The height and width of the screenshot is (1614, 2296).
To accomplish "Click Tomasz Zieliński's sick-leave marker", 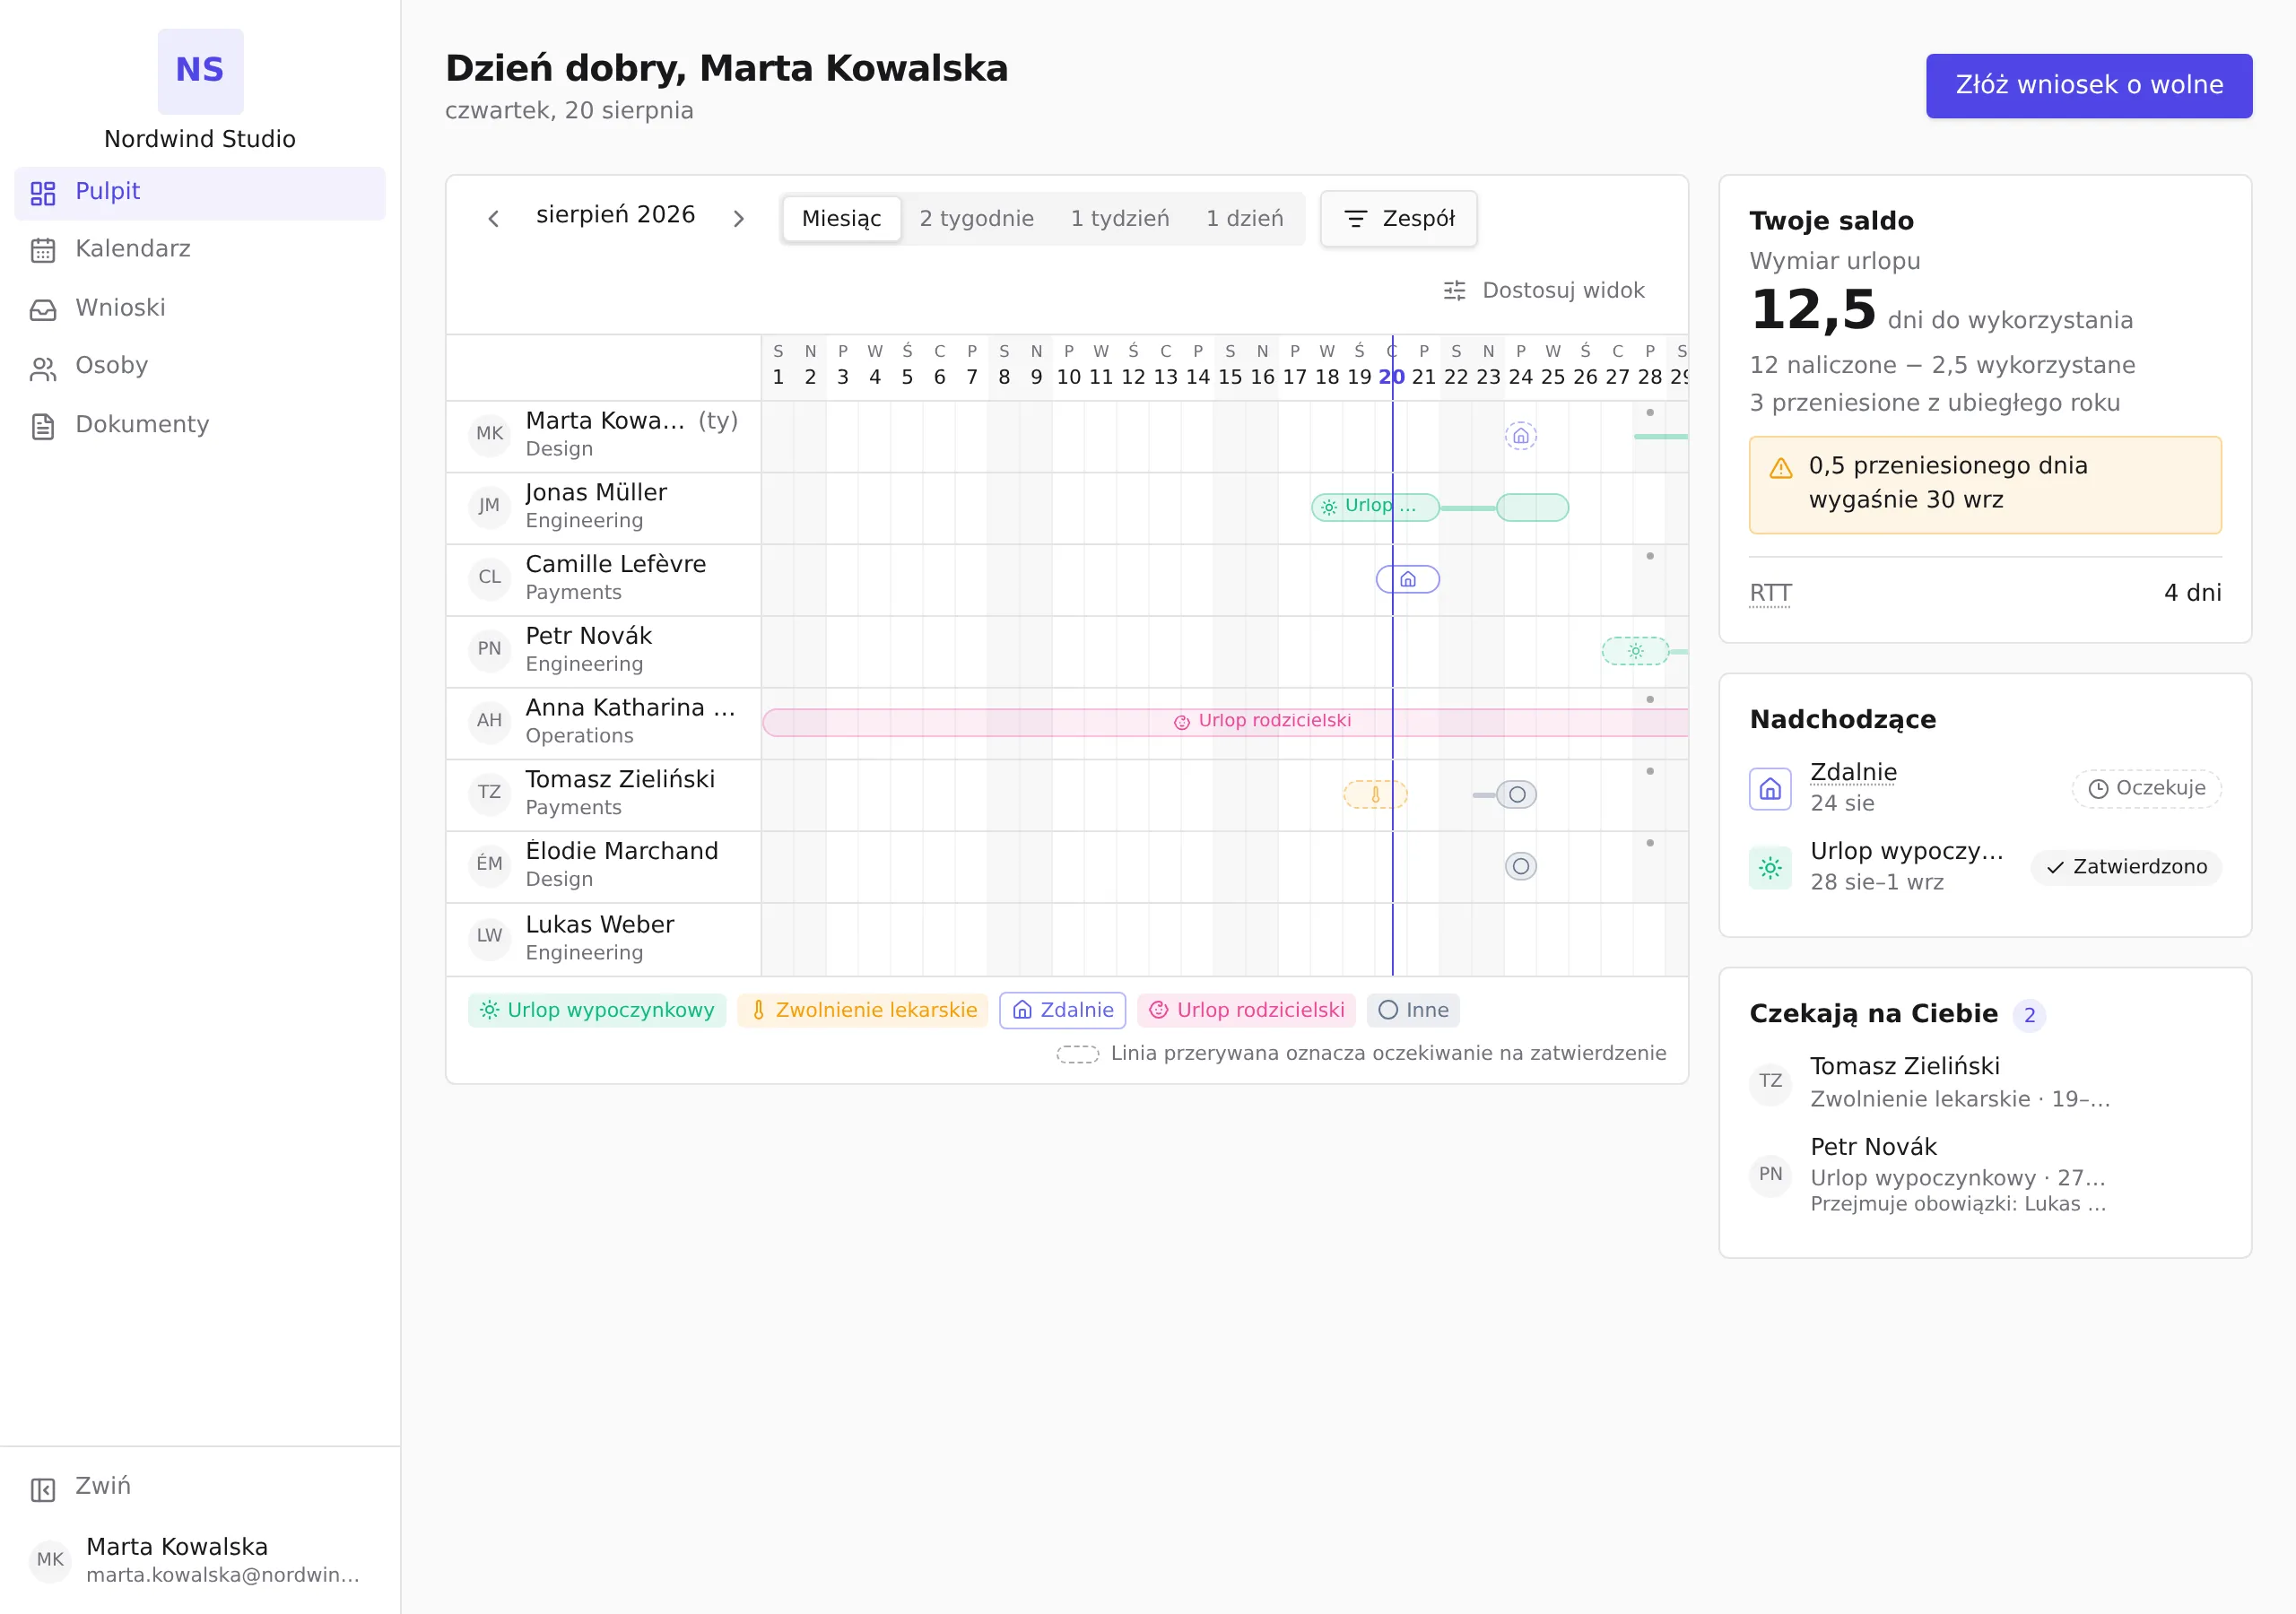I will [1375, 795].
